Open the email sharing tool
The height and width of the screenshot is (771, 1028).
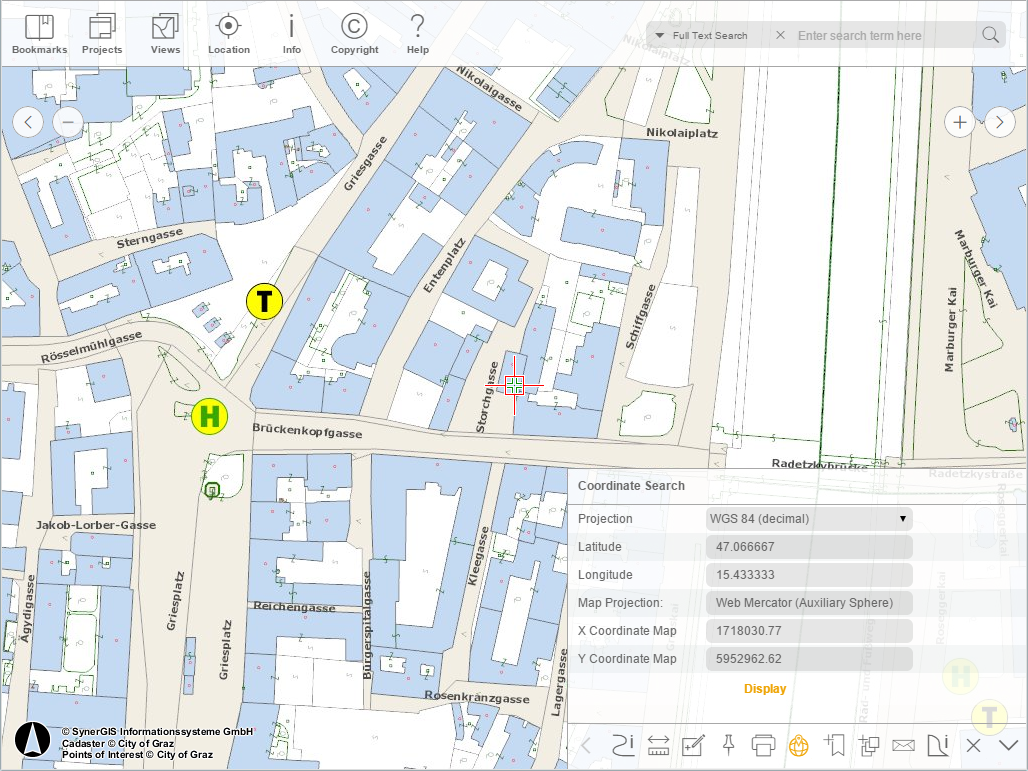(x=903, y=745)
